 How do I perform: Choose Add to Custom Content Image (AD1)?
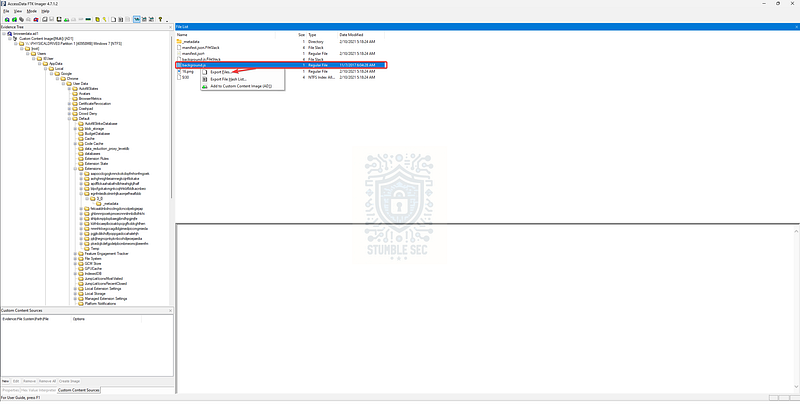242,86
